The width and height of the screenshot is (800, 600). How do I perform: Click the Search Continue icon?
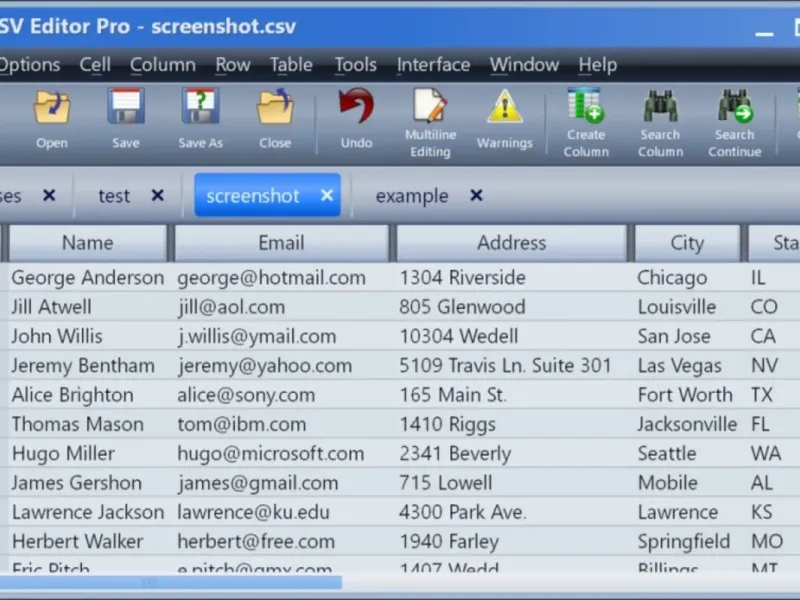pyautogui.click(x=735, y=106)
